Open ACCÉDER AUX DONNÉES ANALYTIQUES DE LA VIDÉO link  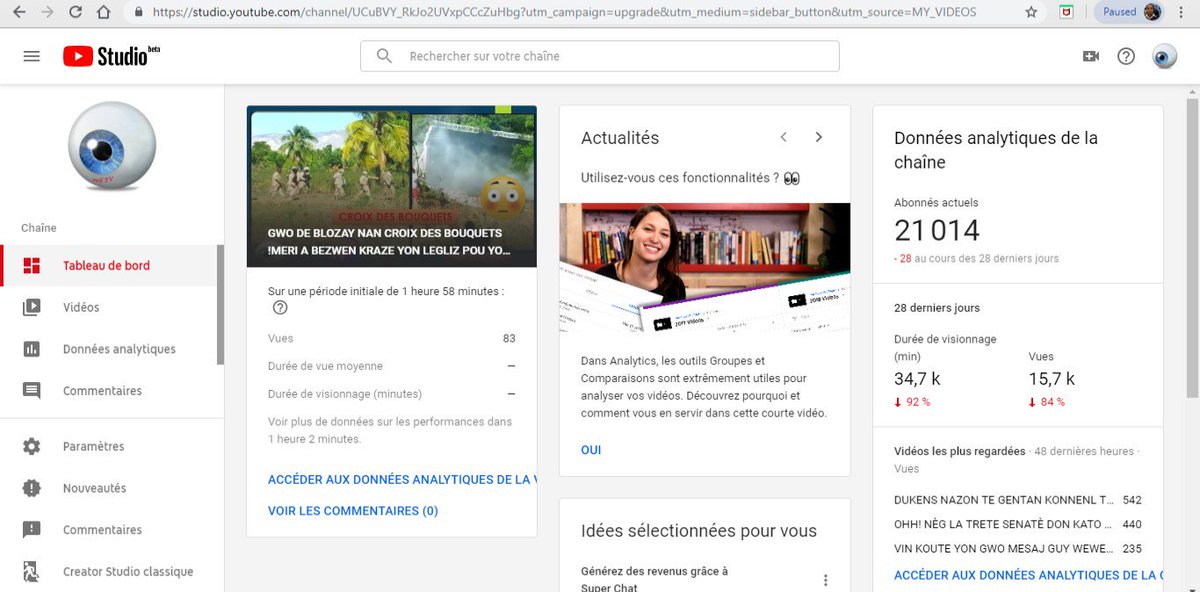(x=402, y=480)
